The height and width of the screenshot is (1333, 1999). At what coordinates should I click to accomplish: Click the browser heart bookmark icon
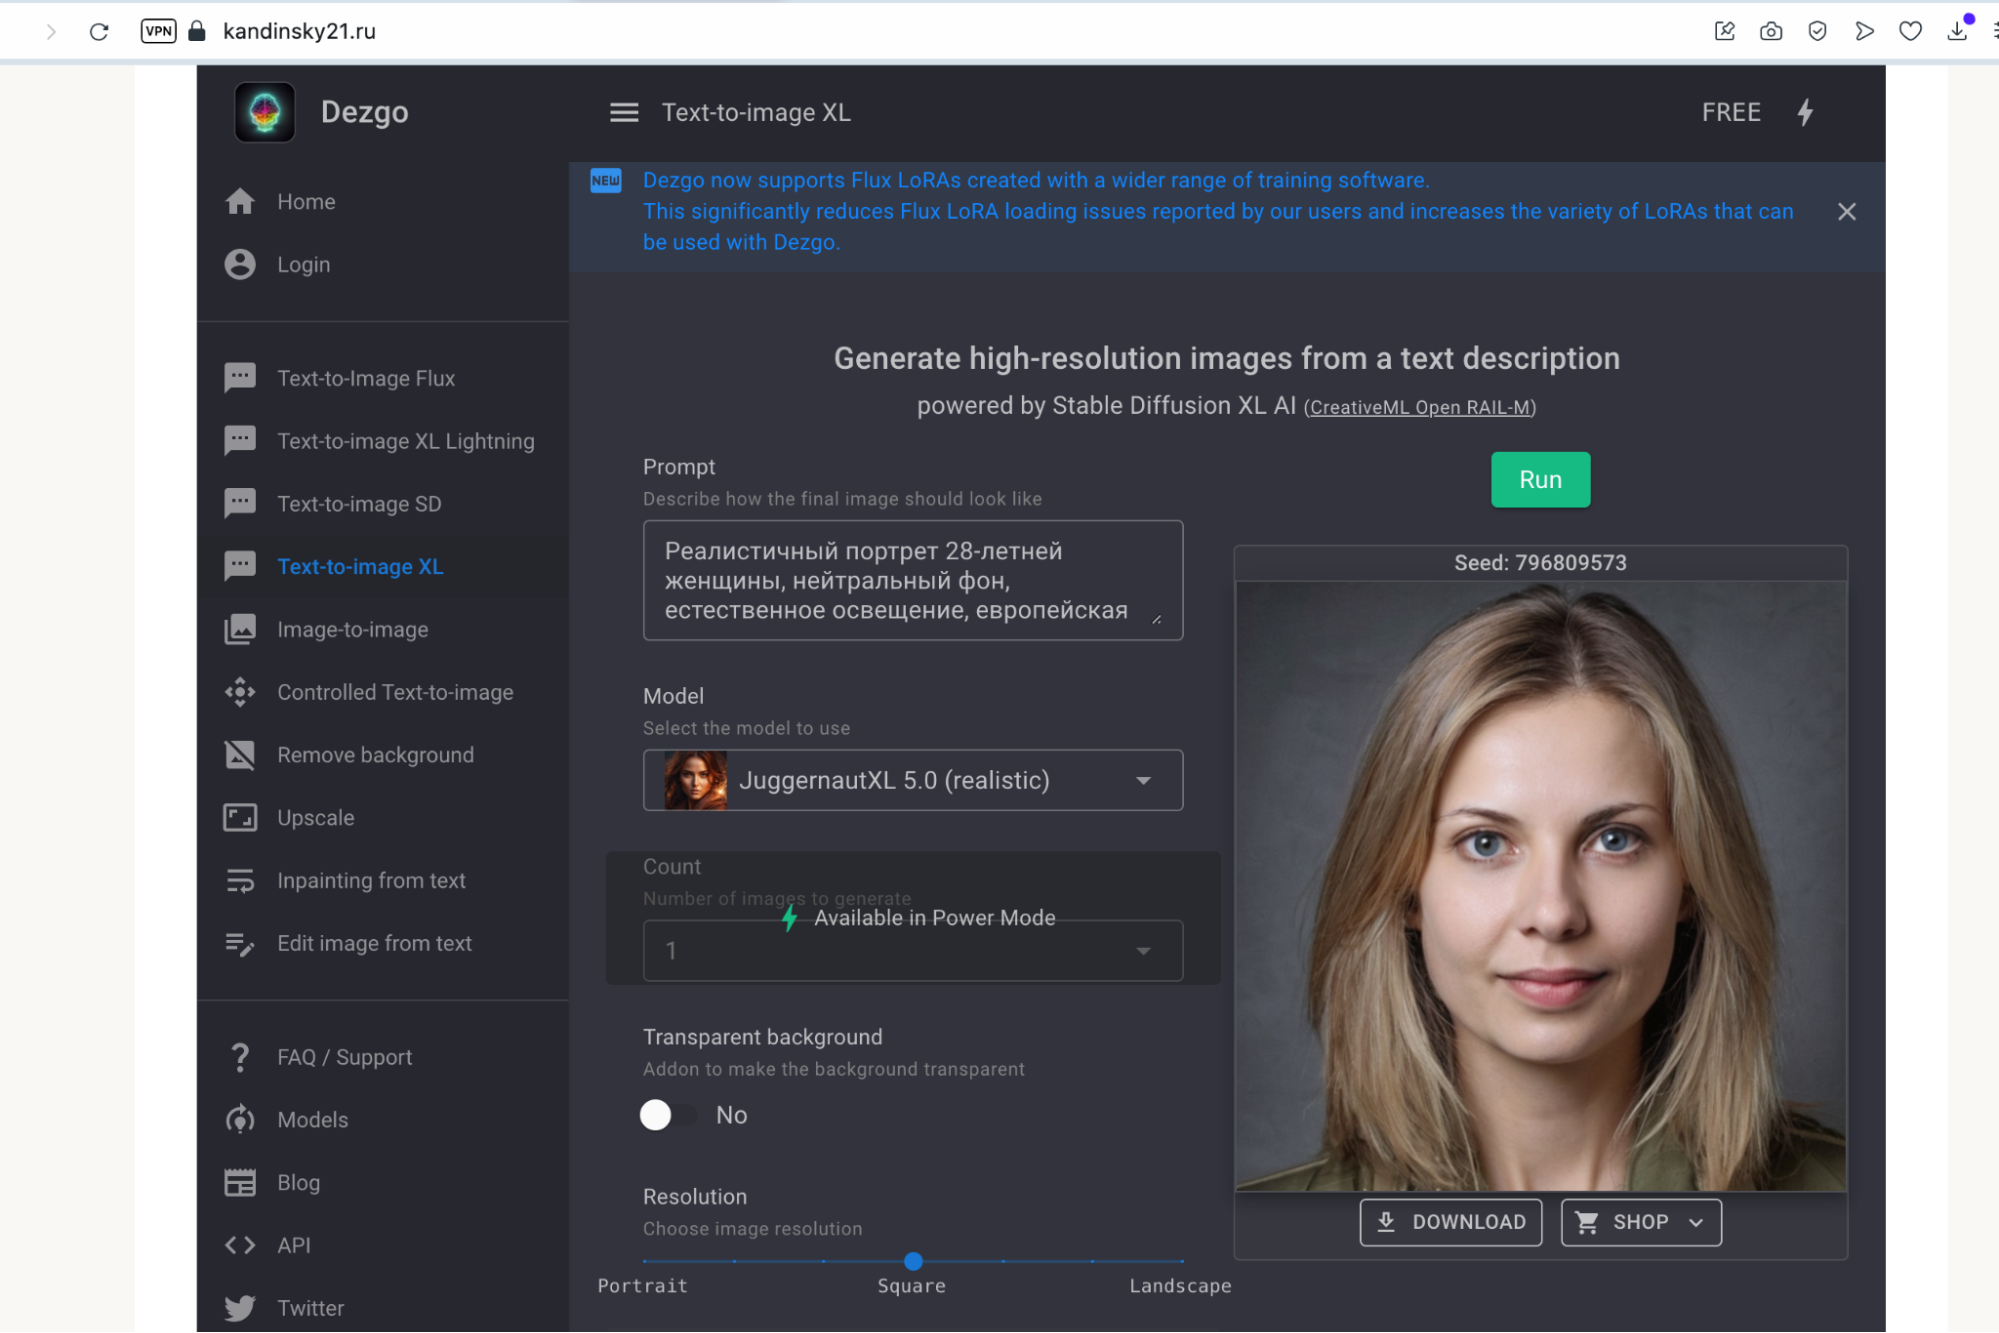[x=1910, y=31]
